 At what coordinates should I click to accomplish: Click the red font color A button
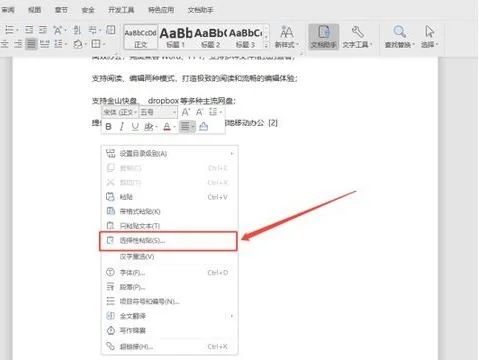(x=167, y=126)
